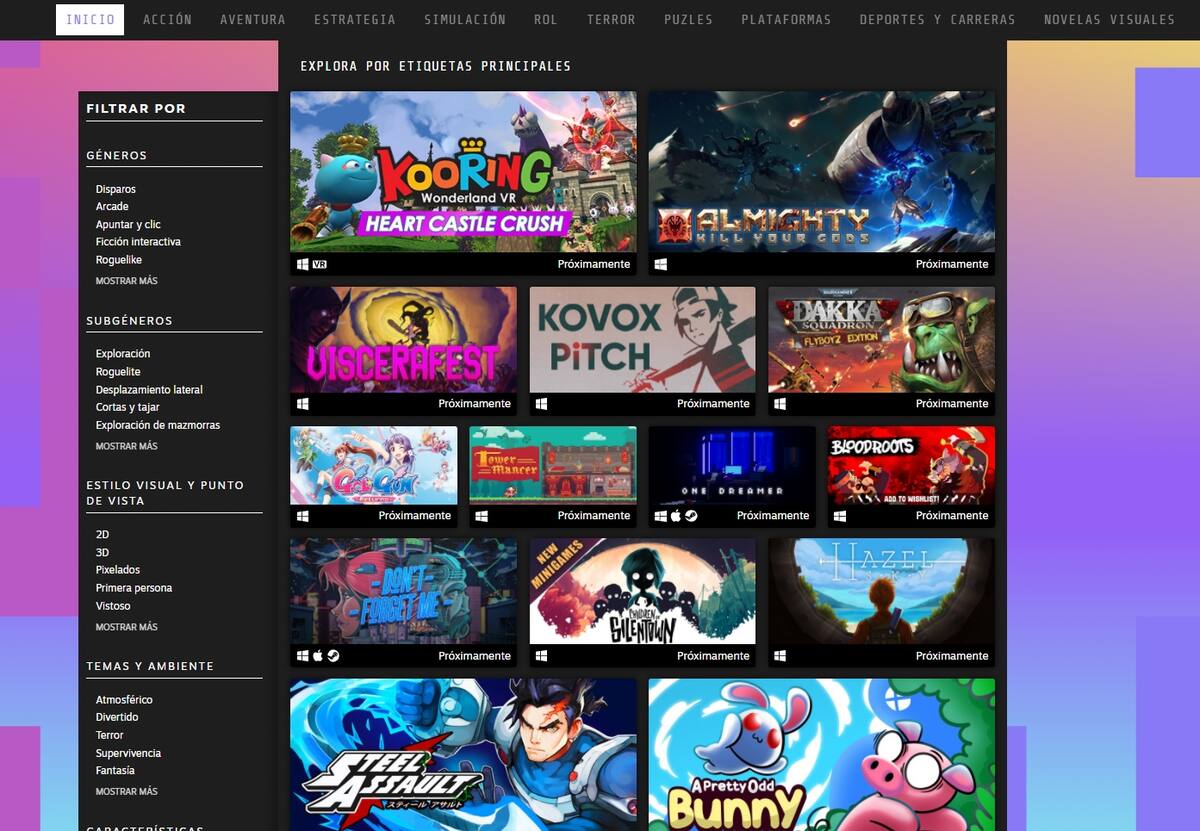Click the Steam icon under One Dreamer

pos(691,516)
